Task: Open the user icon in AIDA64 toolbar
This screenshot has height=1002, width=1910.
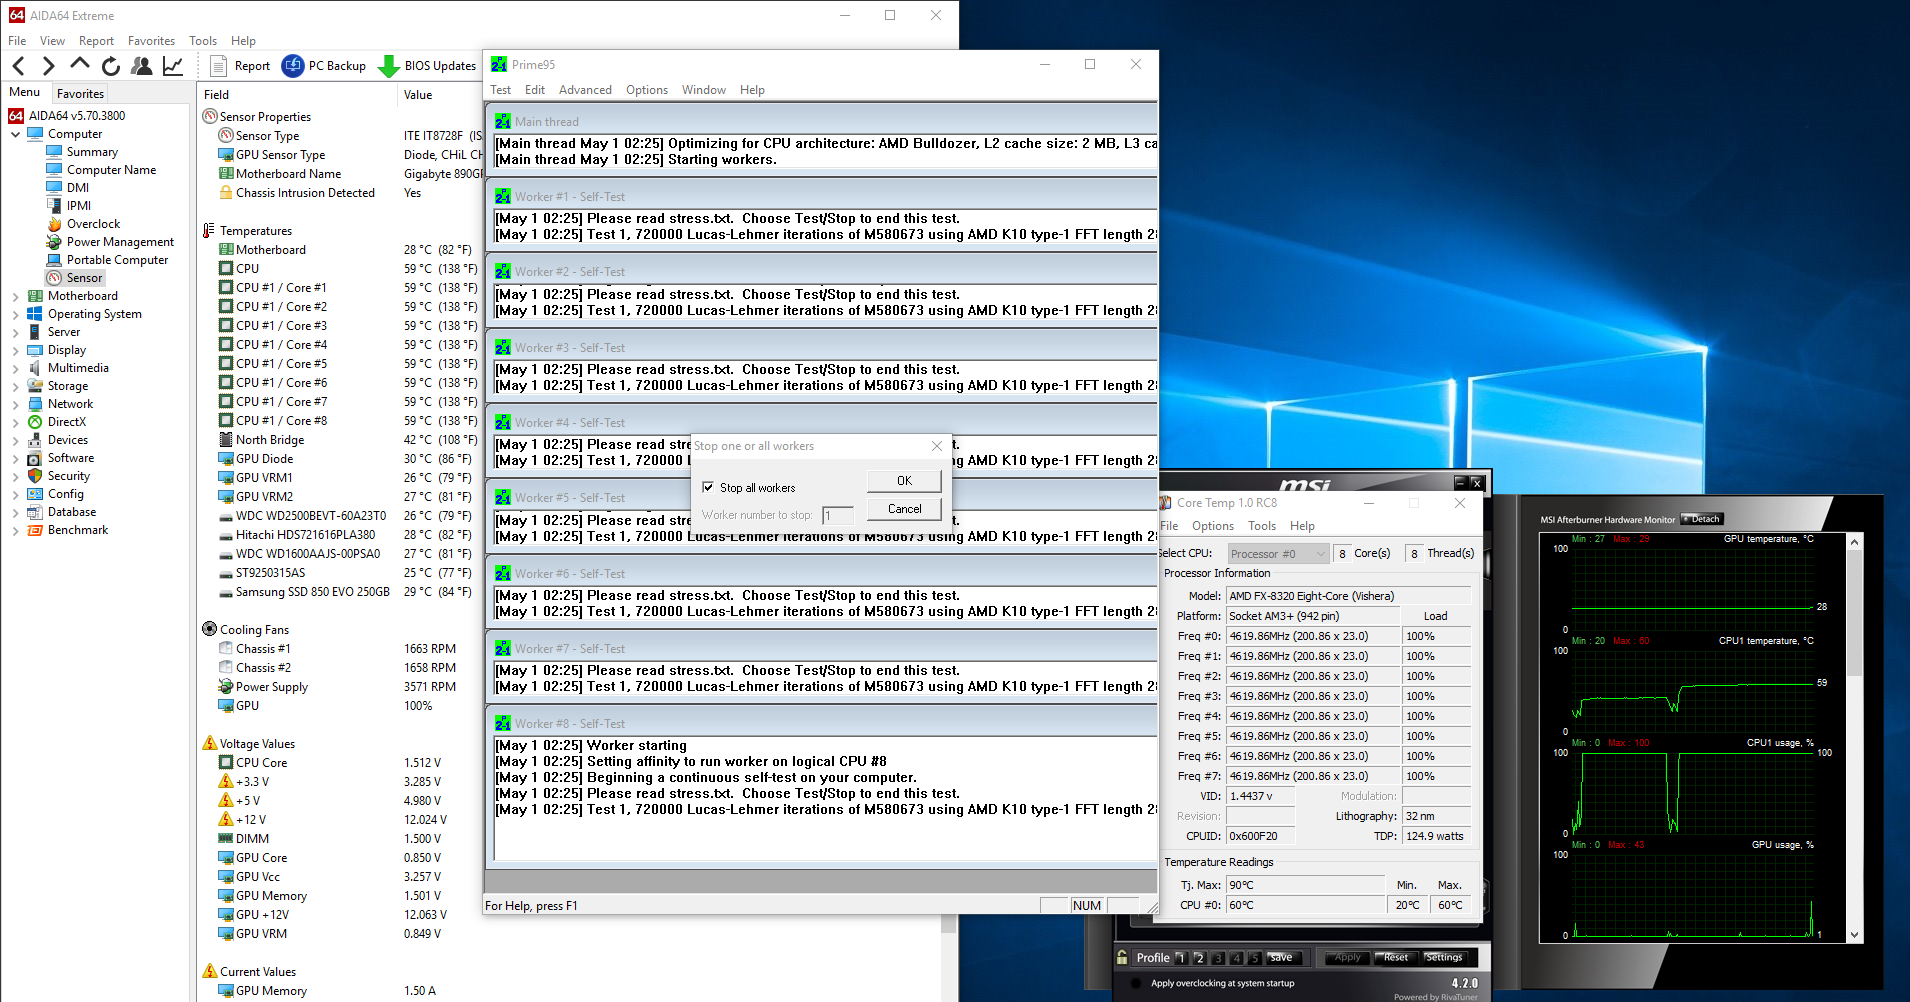Action: 142,66
